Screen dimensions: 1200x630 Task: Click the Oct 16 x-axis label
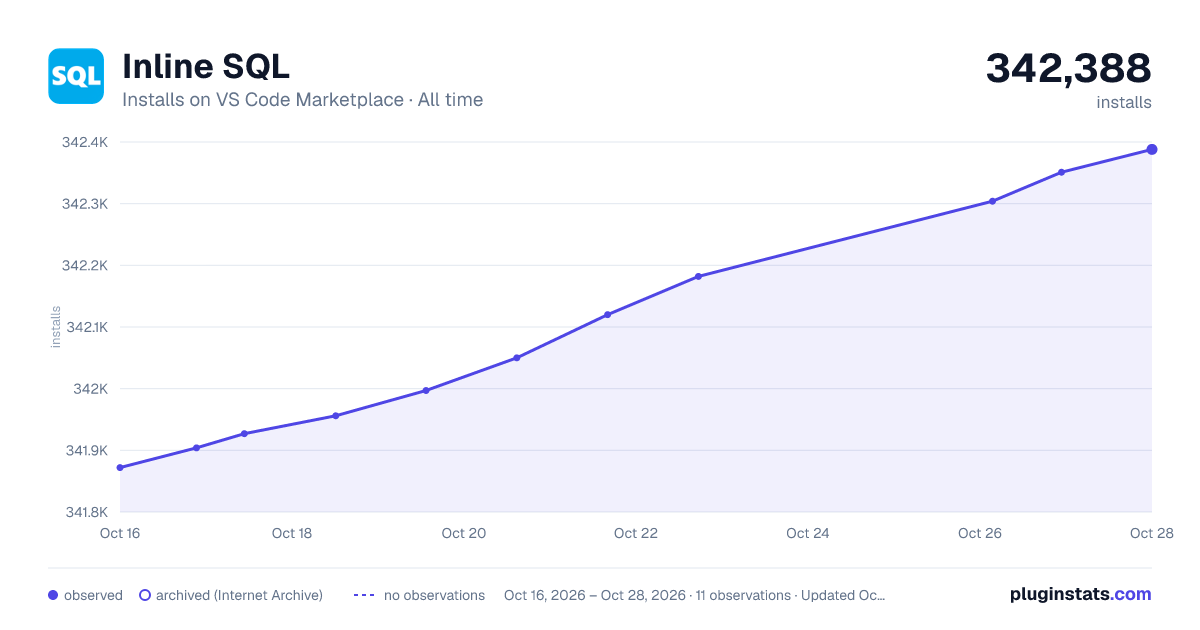click(120, 533)
